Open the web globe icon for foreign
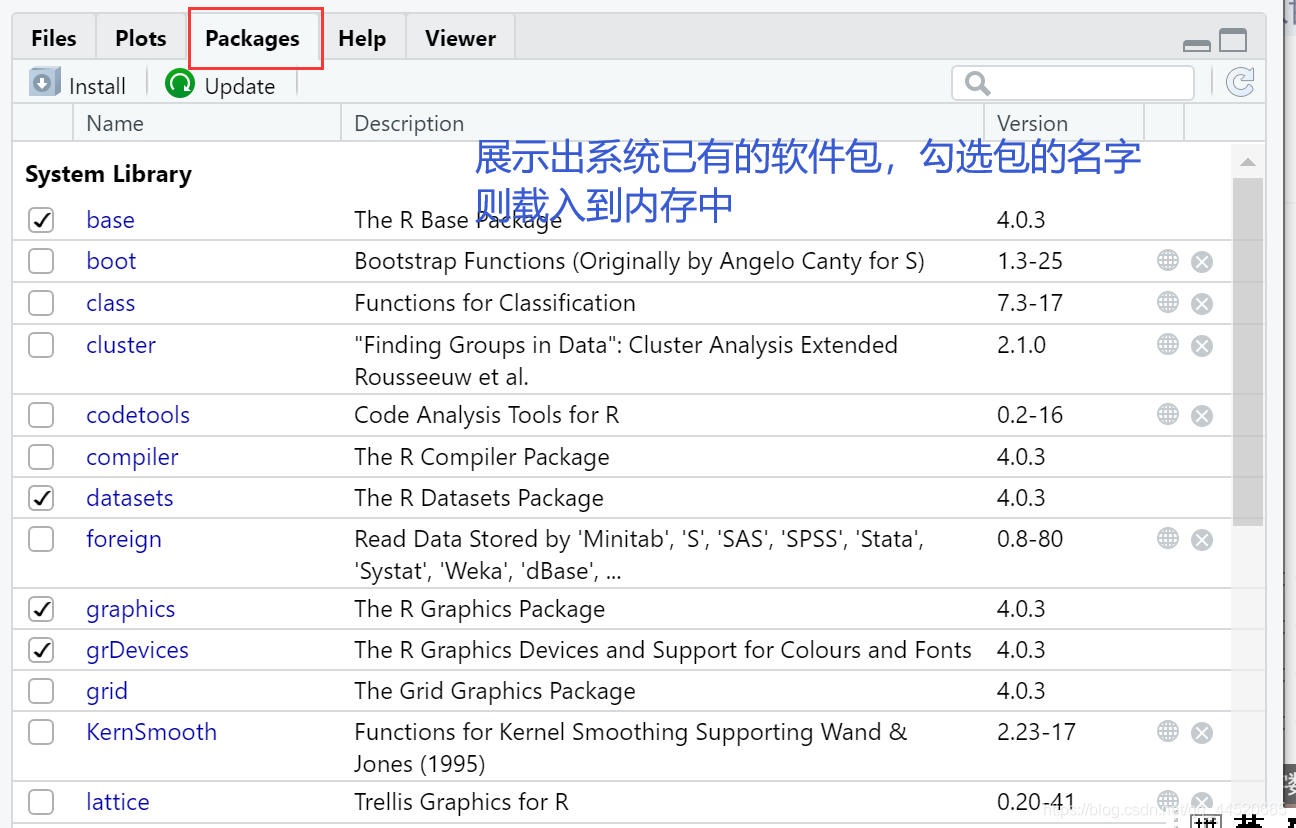Viewport: 1296px width, 828px height. [x=1167, y=538]
